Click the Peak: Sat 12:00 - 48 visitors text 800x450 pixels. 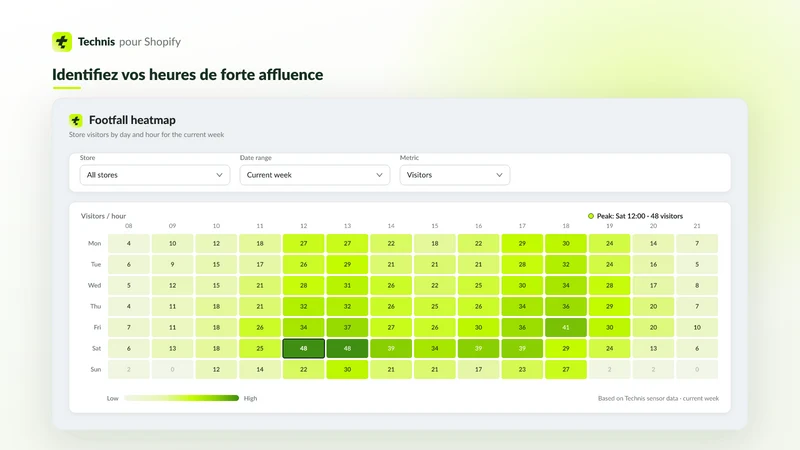[x=640, y=216]
